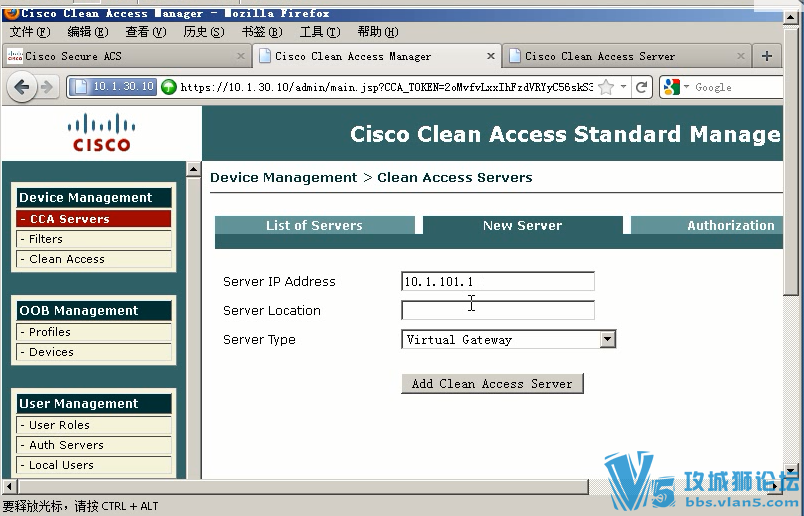Expand the Server Type dropdown
Screen dimensions: 804x516
[x=608, y=339]
